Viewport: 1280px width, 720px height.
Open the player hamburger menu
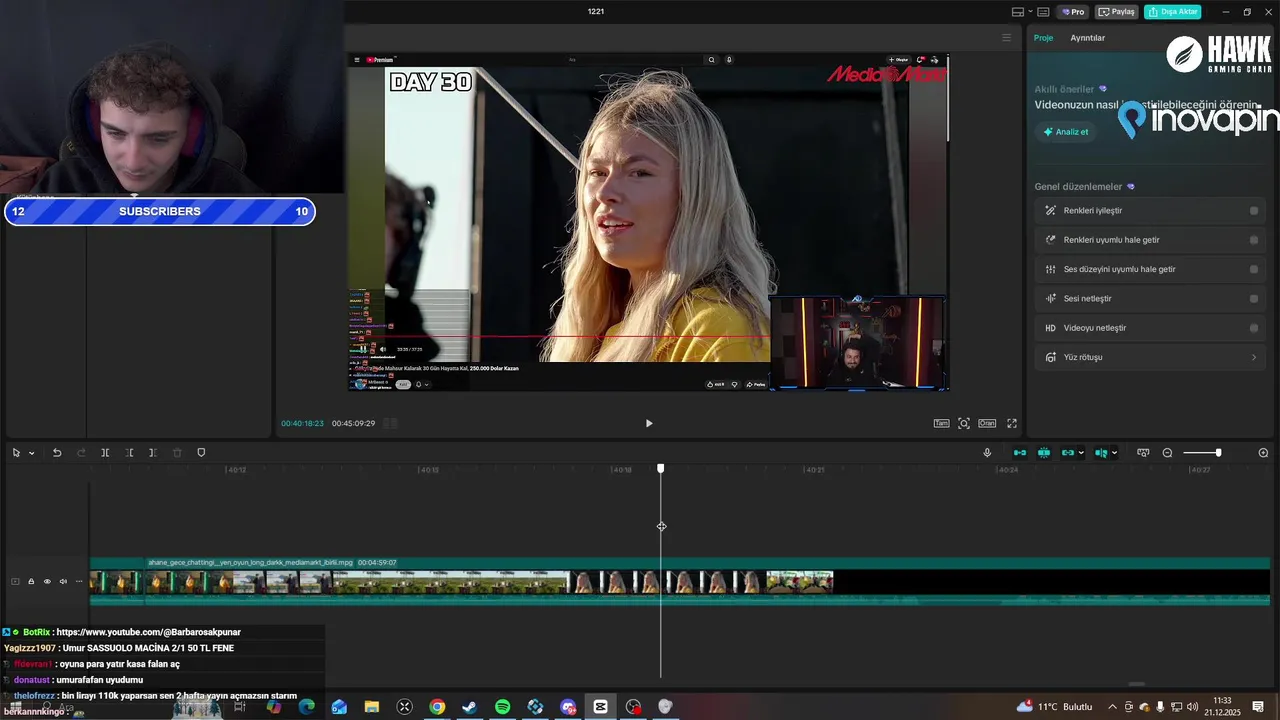(x=1007, y=38)
